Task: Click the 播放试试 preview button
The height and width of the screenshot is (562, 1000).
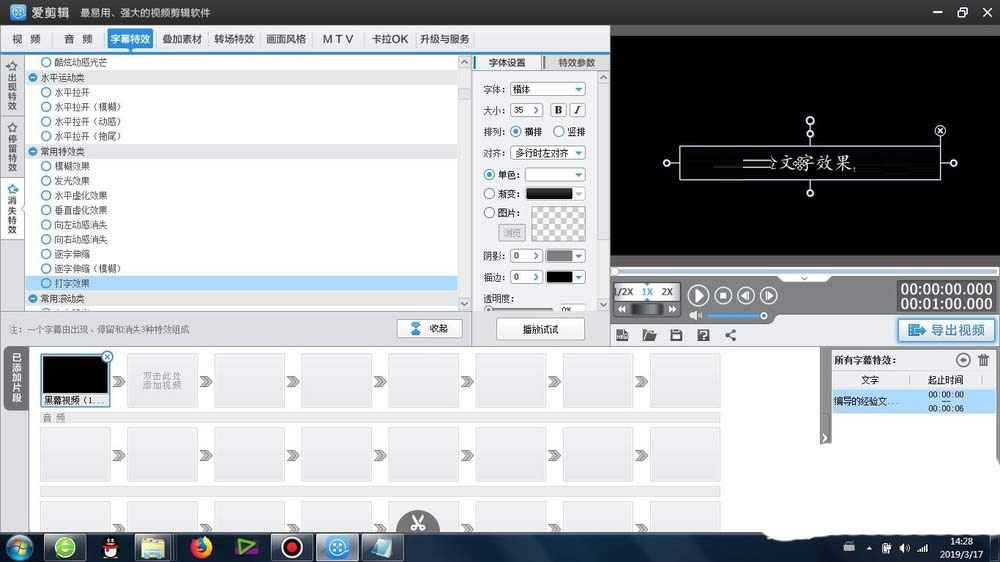Action: point(540,329)
